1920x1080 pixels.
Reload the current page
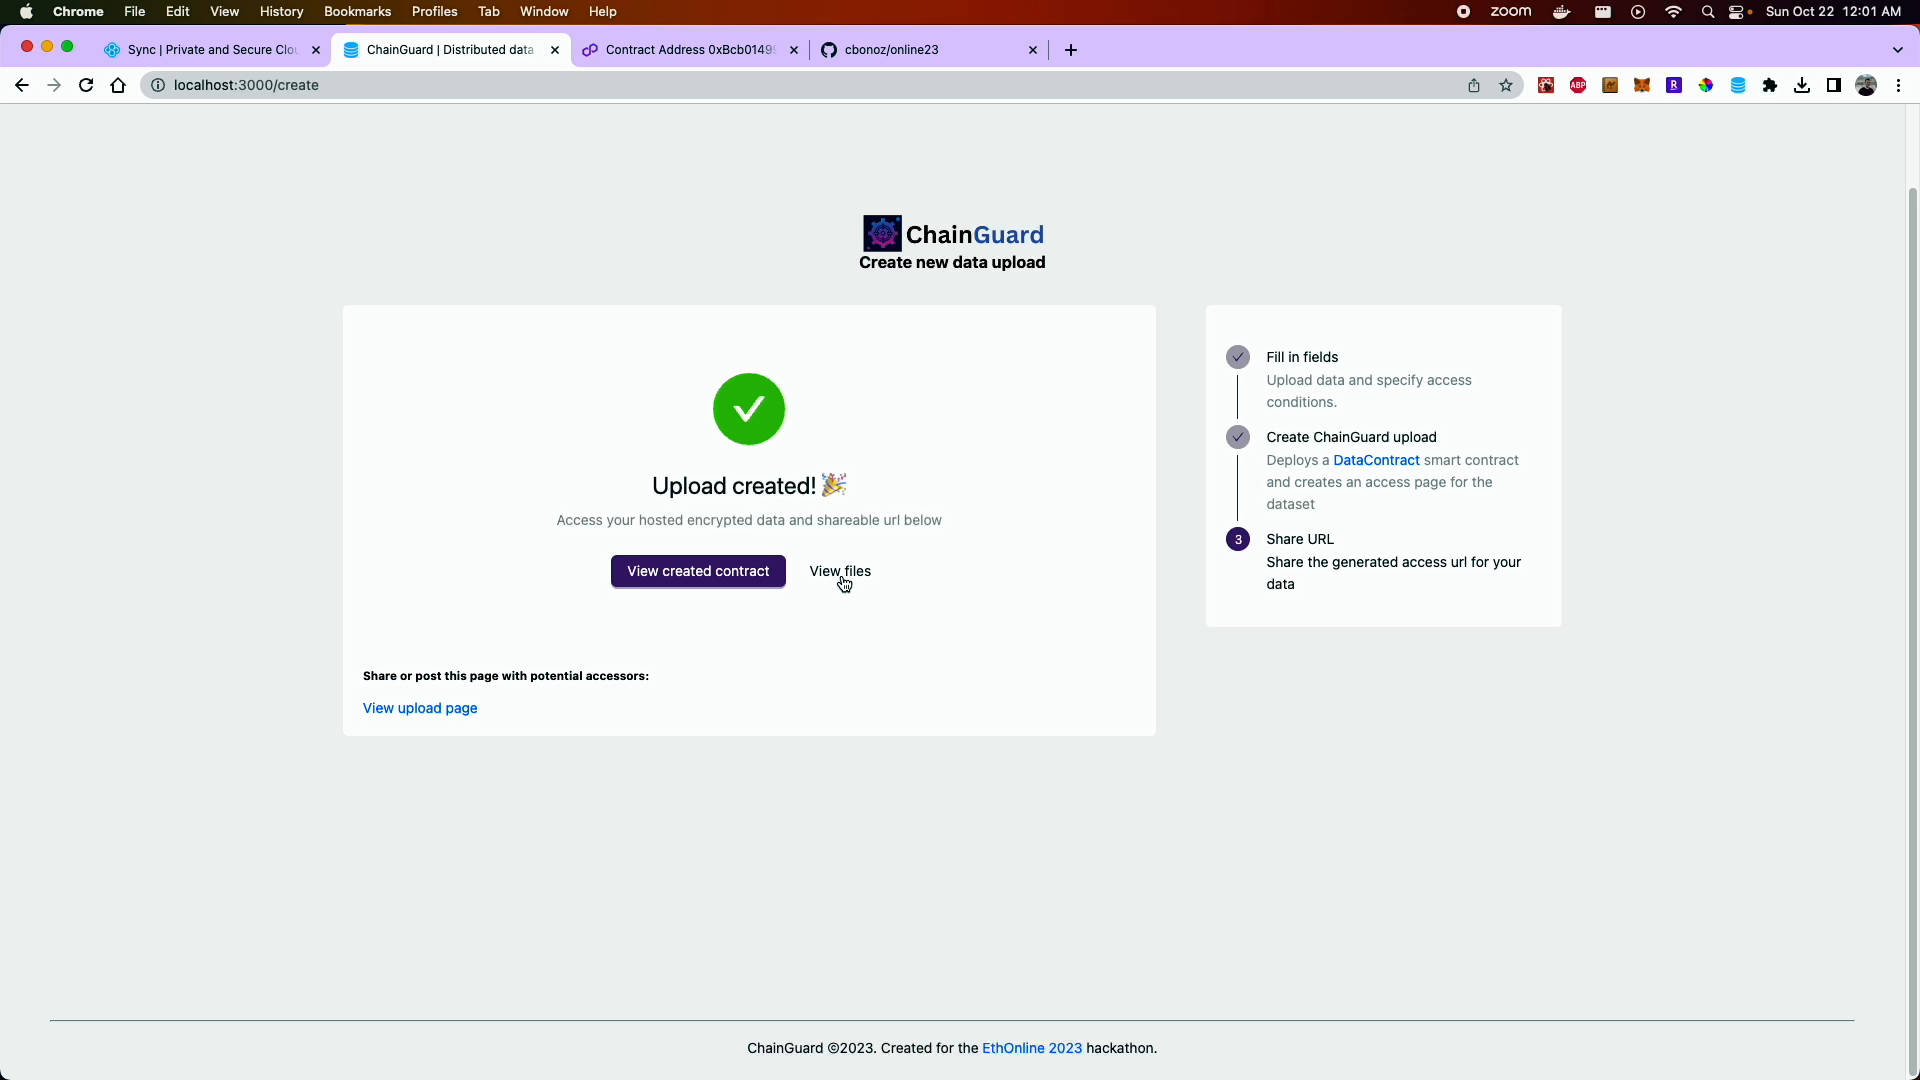(86, 85)
